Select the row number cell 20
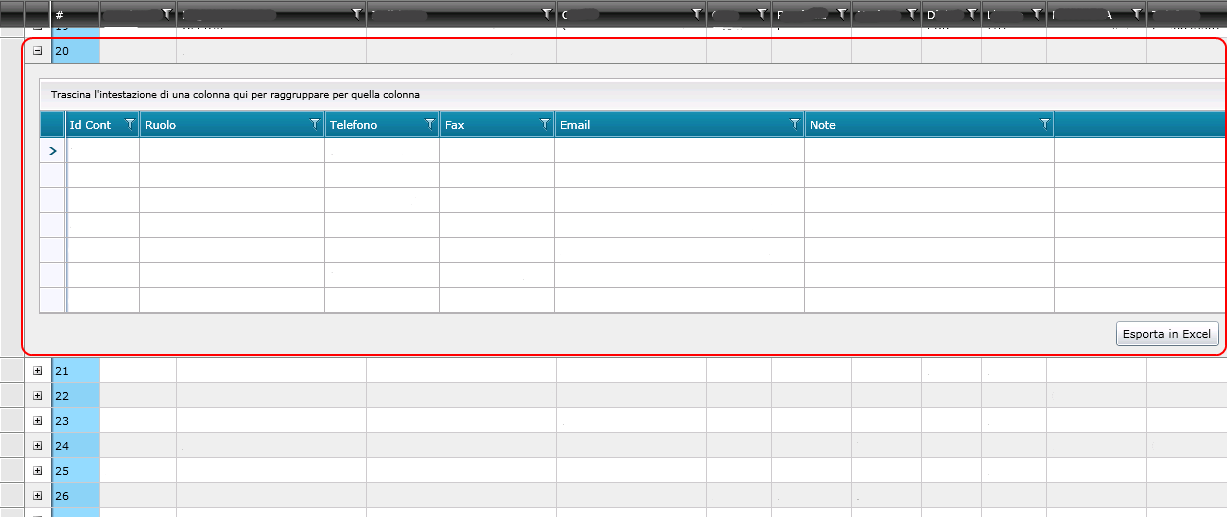1227x517 pixels. (x=75, y=49)
